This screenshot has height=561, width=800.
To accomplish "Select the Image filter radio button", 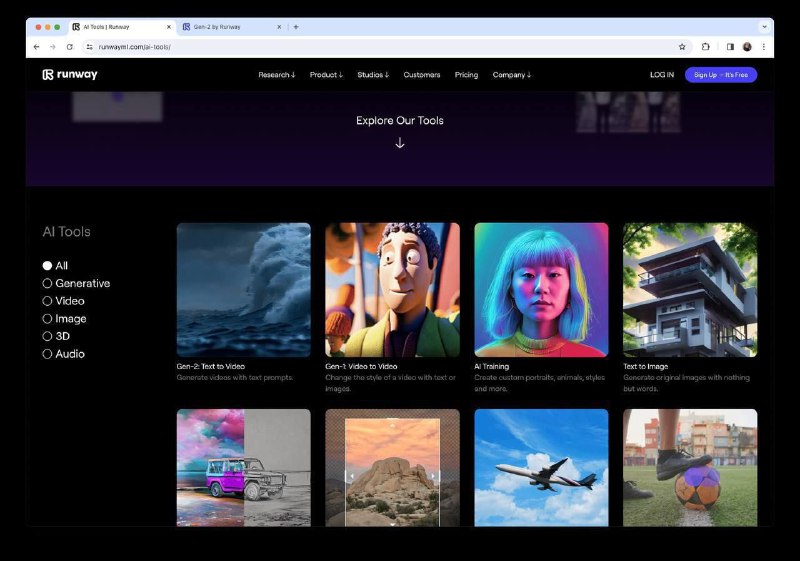I will tap(47, 319).
